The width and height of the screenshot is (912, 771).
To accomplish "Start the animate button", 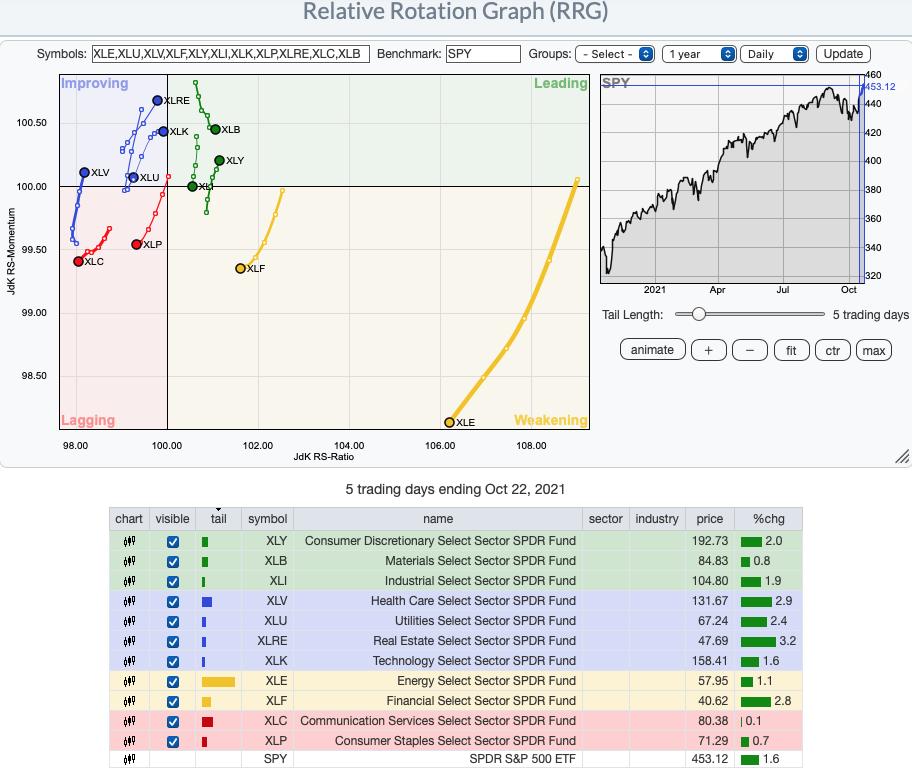I will (652, 350).
